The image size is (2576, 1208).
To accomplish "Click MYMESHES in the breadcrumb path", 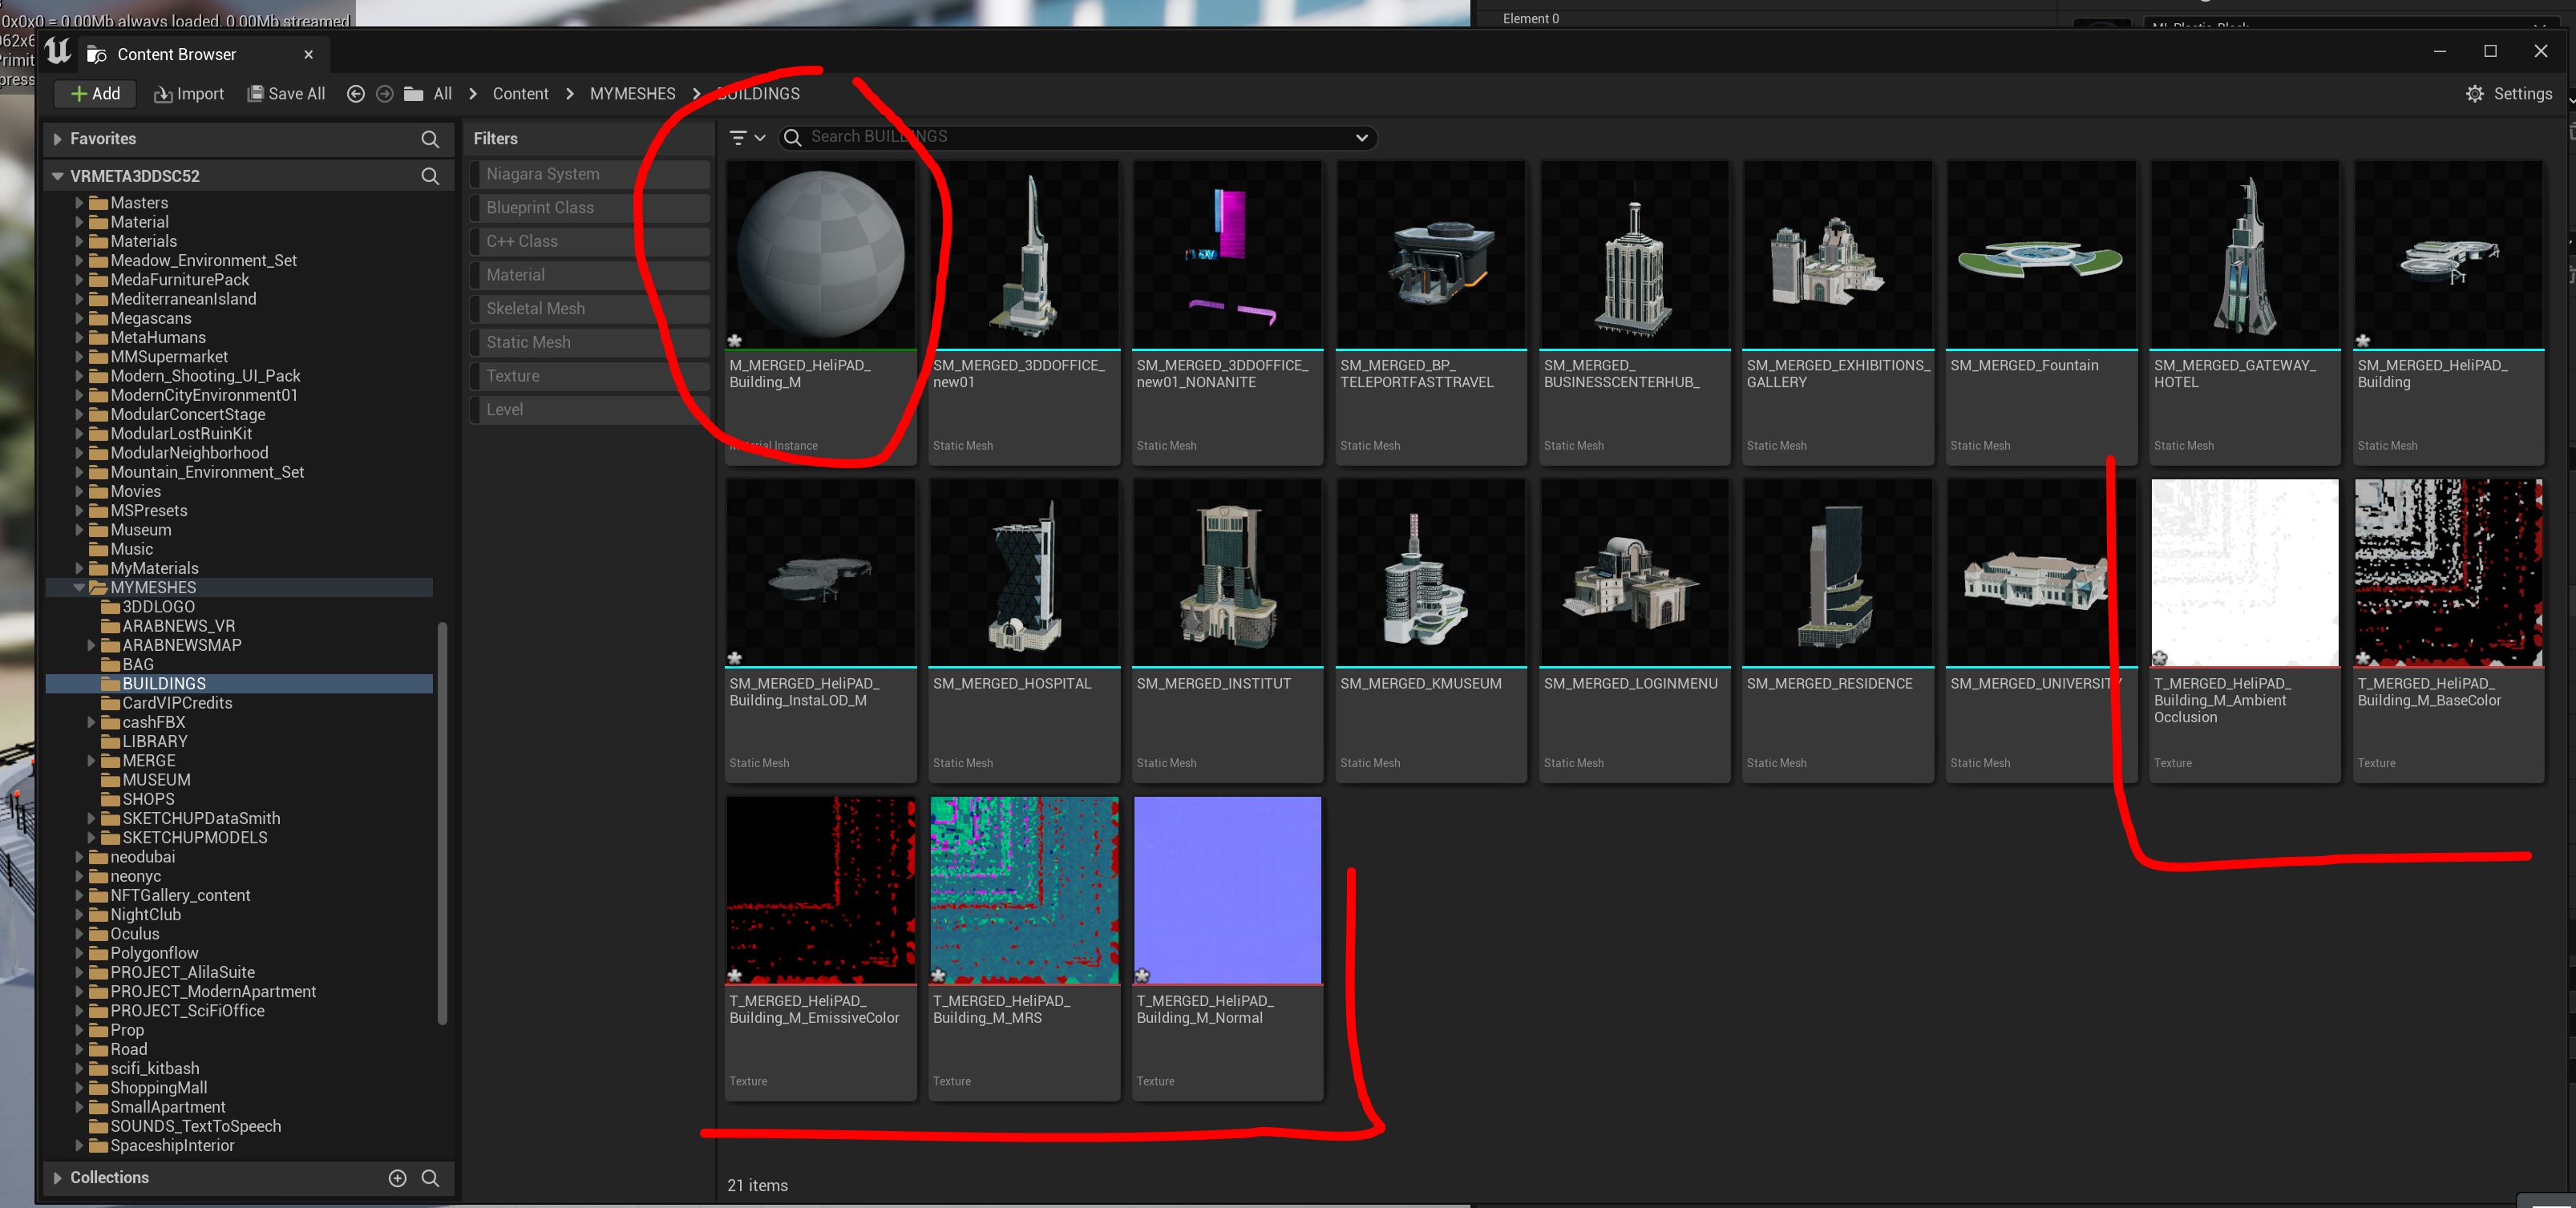I will click(x=632, y=94).
